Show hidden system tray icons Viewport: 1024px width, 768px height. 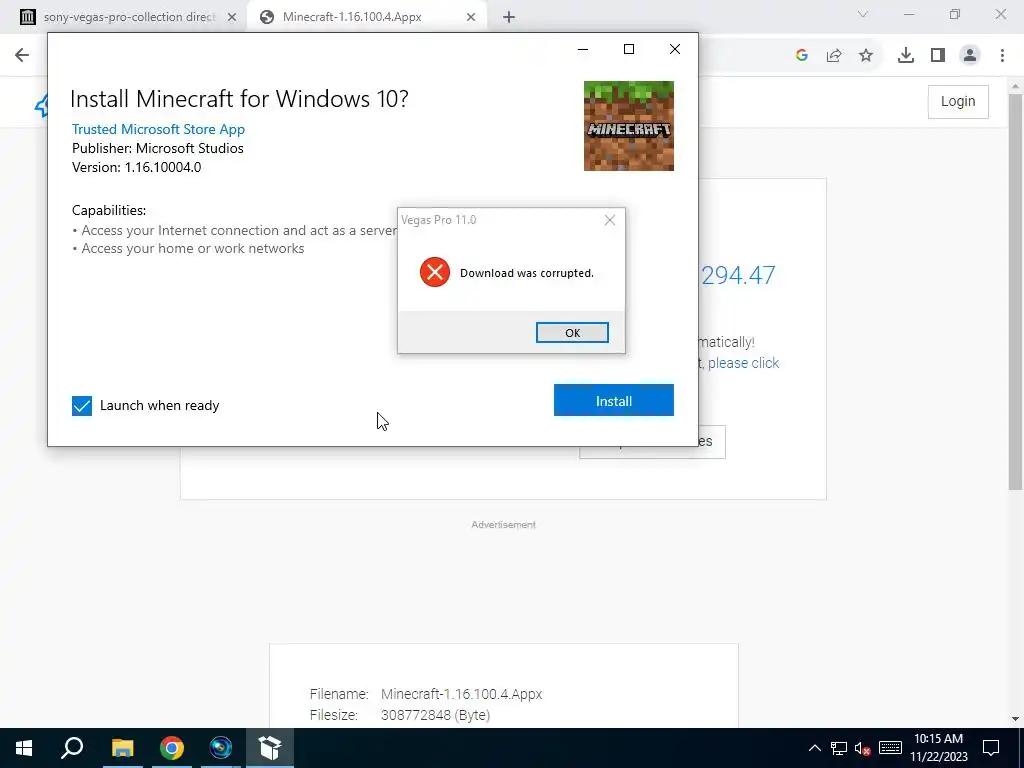(814, 748)
